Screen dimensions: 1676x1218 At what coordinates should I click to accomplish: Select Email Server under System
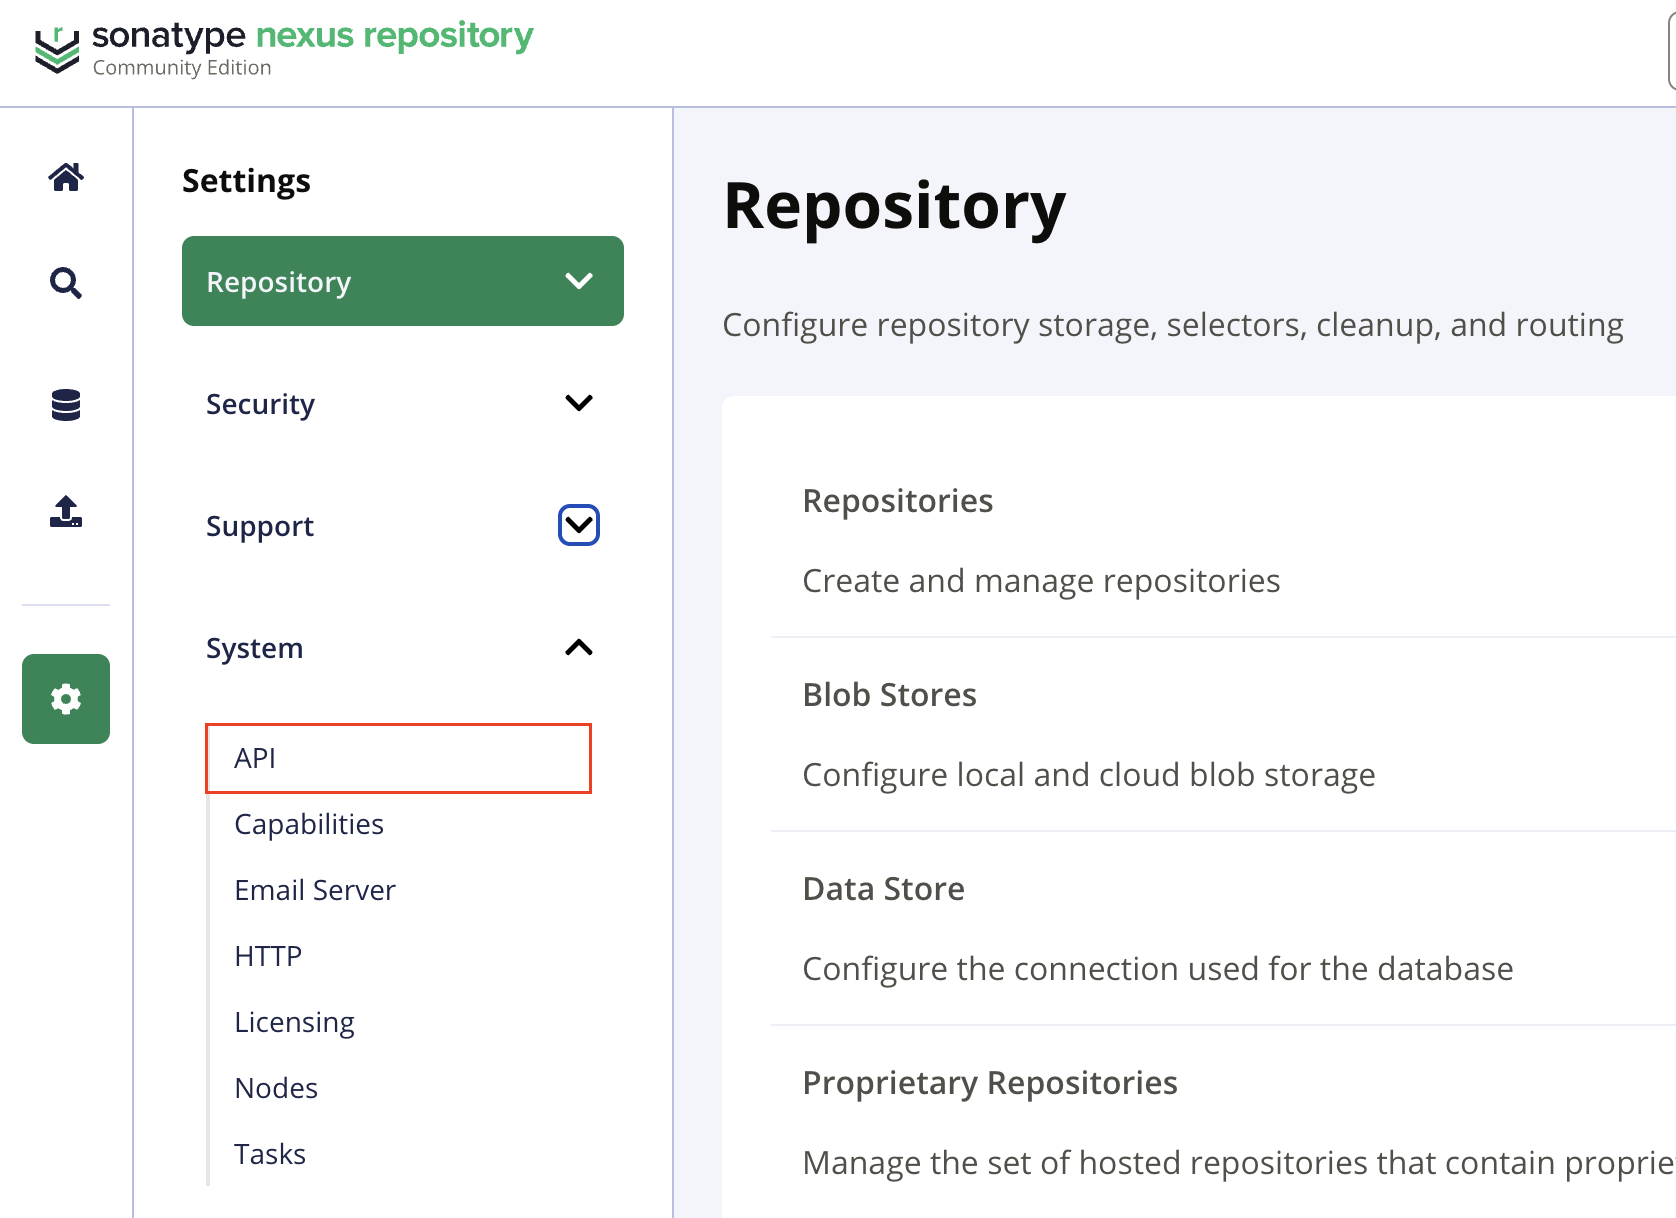point(315,890)
